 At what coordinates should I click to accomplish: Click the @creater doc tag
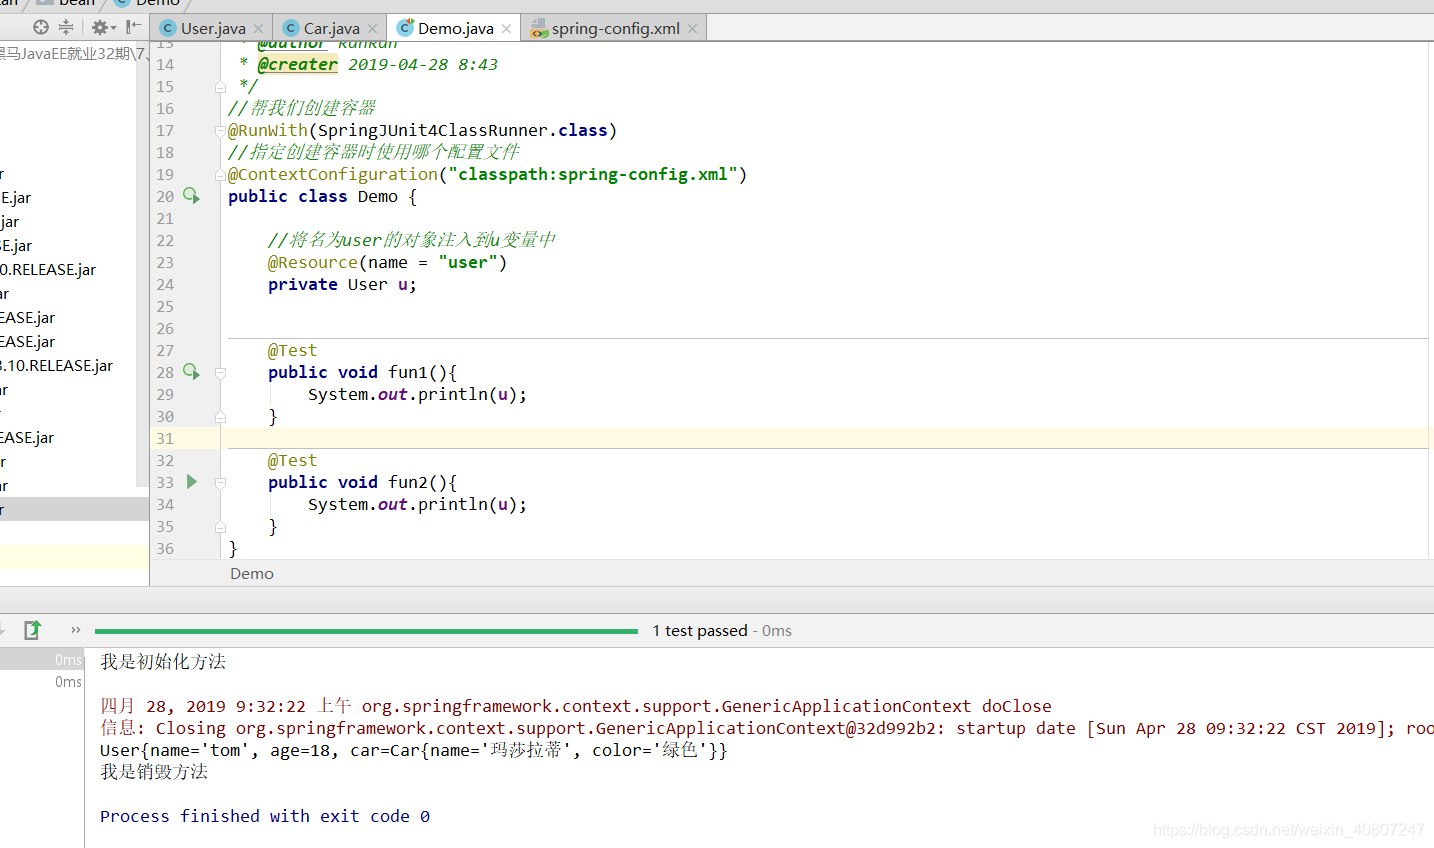point(298,64)
